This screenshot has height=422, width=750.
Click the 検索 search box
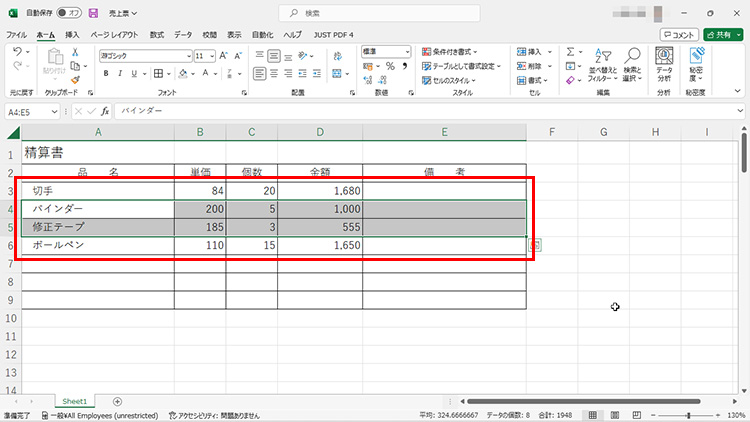coord(375,13)
